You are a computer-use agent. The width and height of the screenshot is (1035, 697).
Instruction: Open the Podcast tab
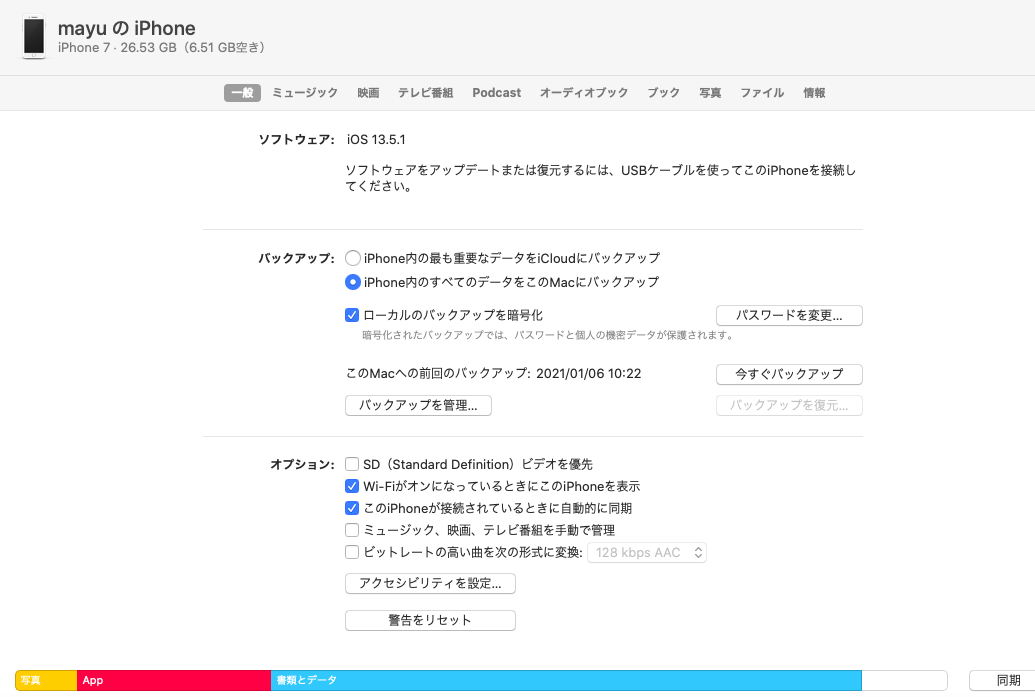click(496, 93)
